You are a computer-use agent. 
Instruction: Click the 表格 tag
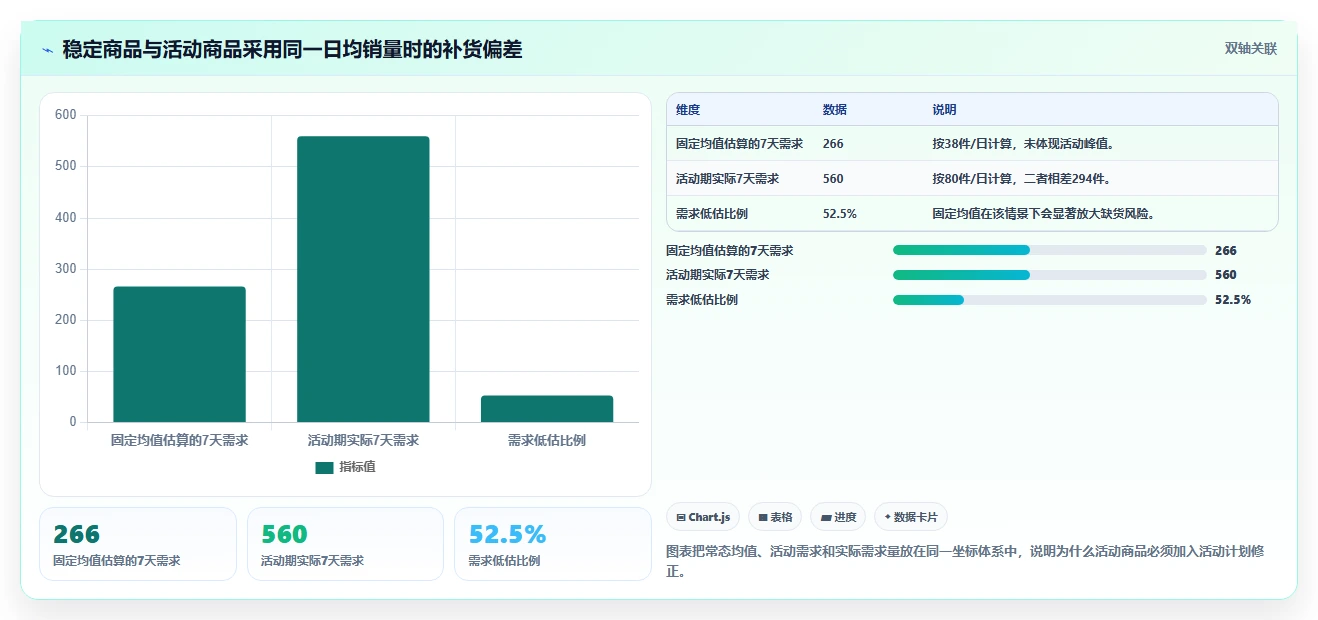[776, 517]
